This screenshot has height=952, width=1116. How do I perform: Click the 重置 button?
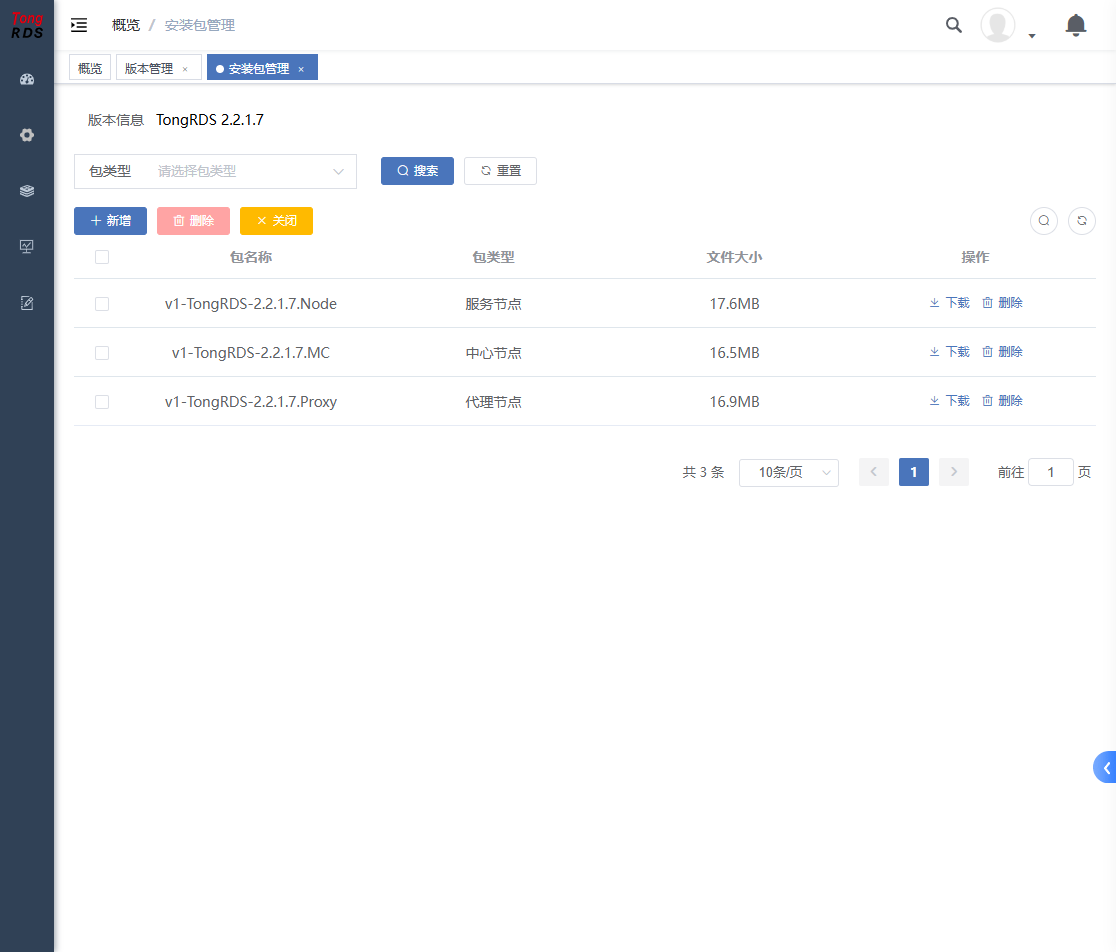[500, 171]
